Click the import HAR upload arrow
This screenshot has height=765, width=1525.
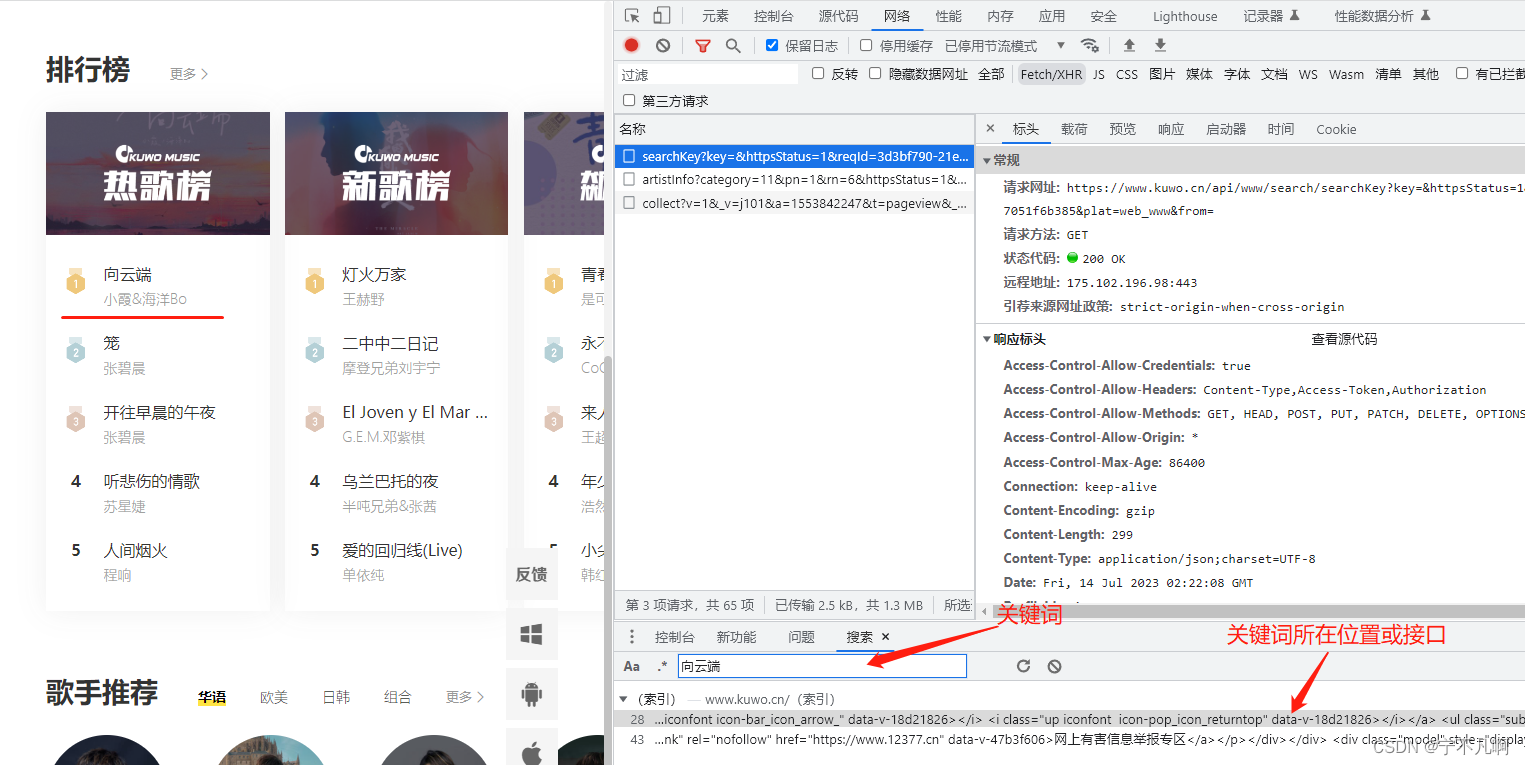click(x=1129, y=45)
